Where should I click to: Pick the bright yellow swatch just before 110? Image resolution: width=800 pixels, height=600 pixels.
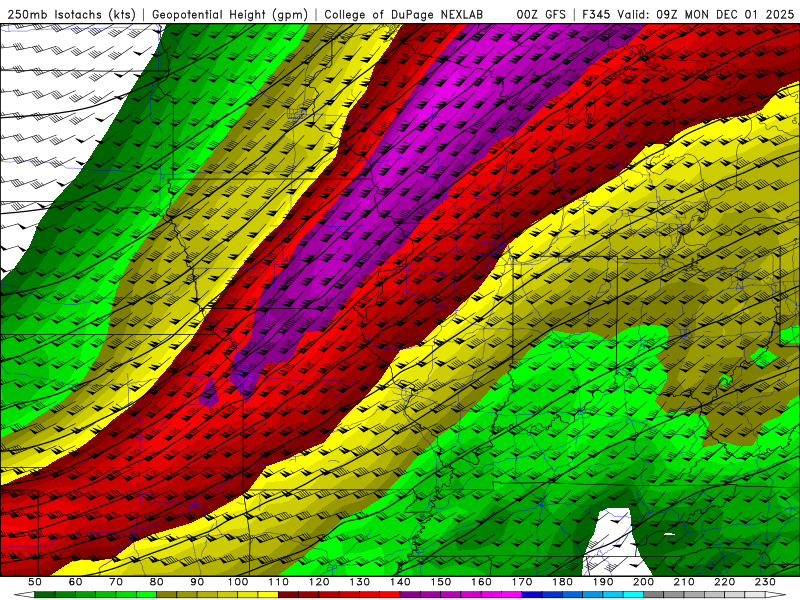click(x=268, y=594)
